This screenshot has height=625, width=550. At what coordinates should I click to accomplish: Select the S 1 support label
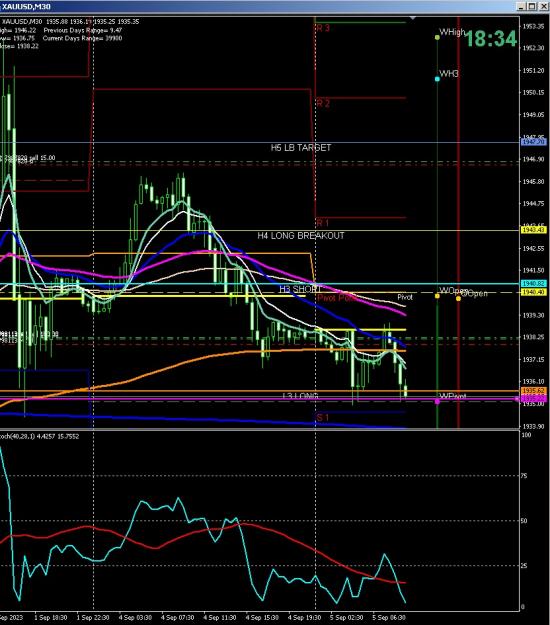coord(322,418)
